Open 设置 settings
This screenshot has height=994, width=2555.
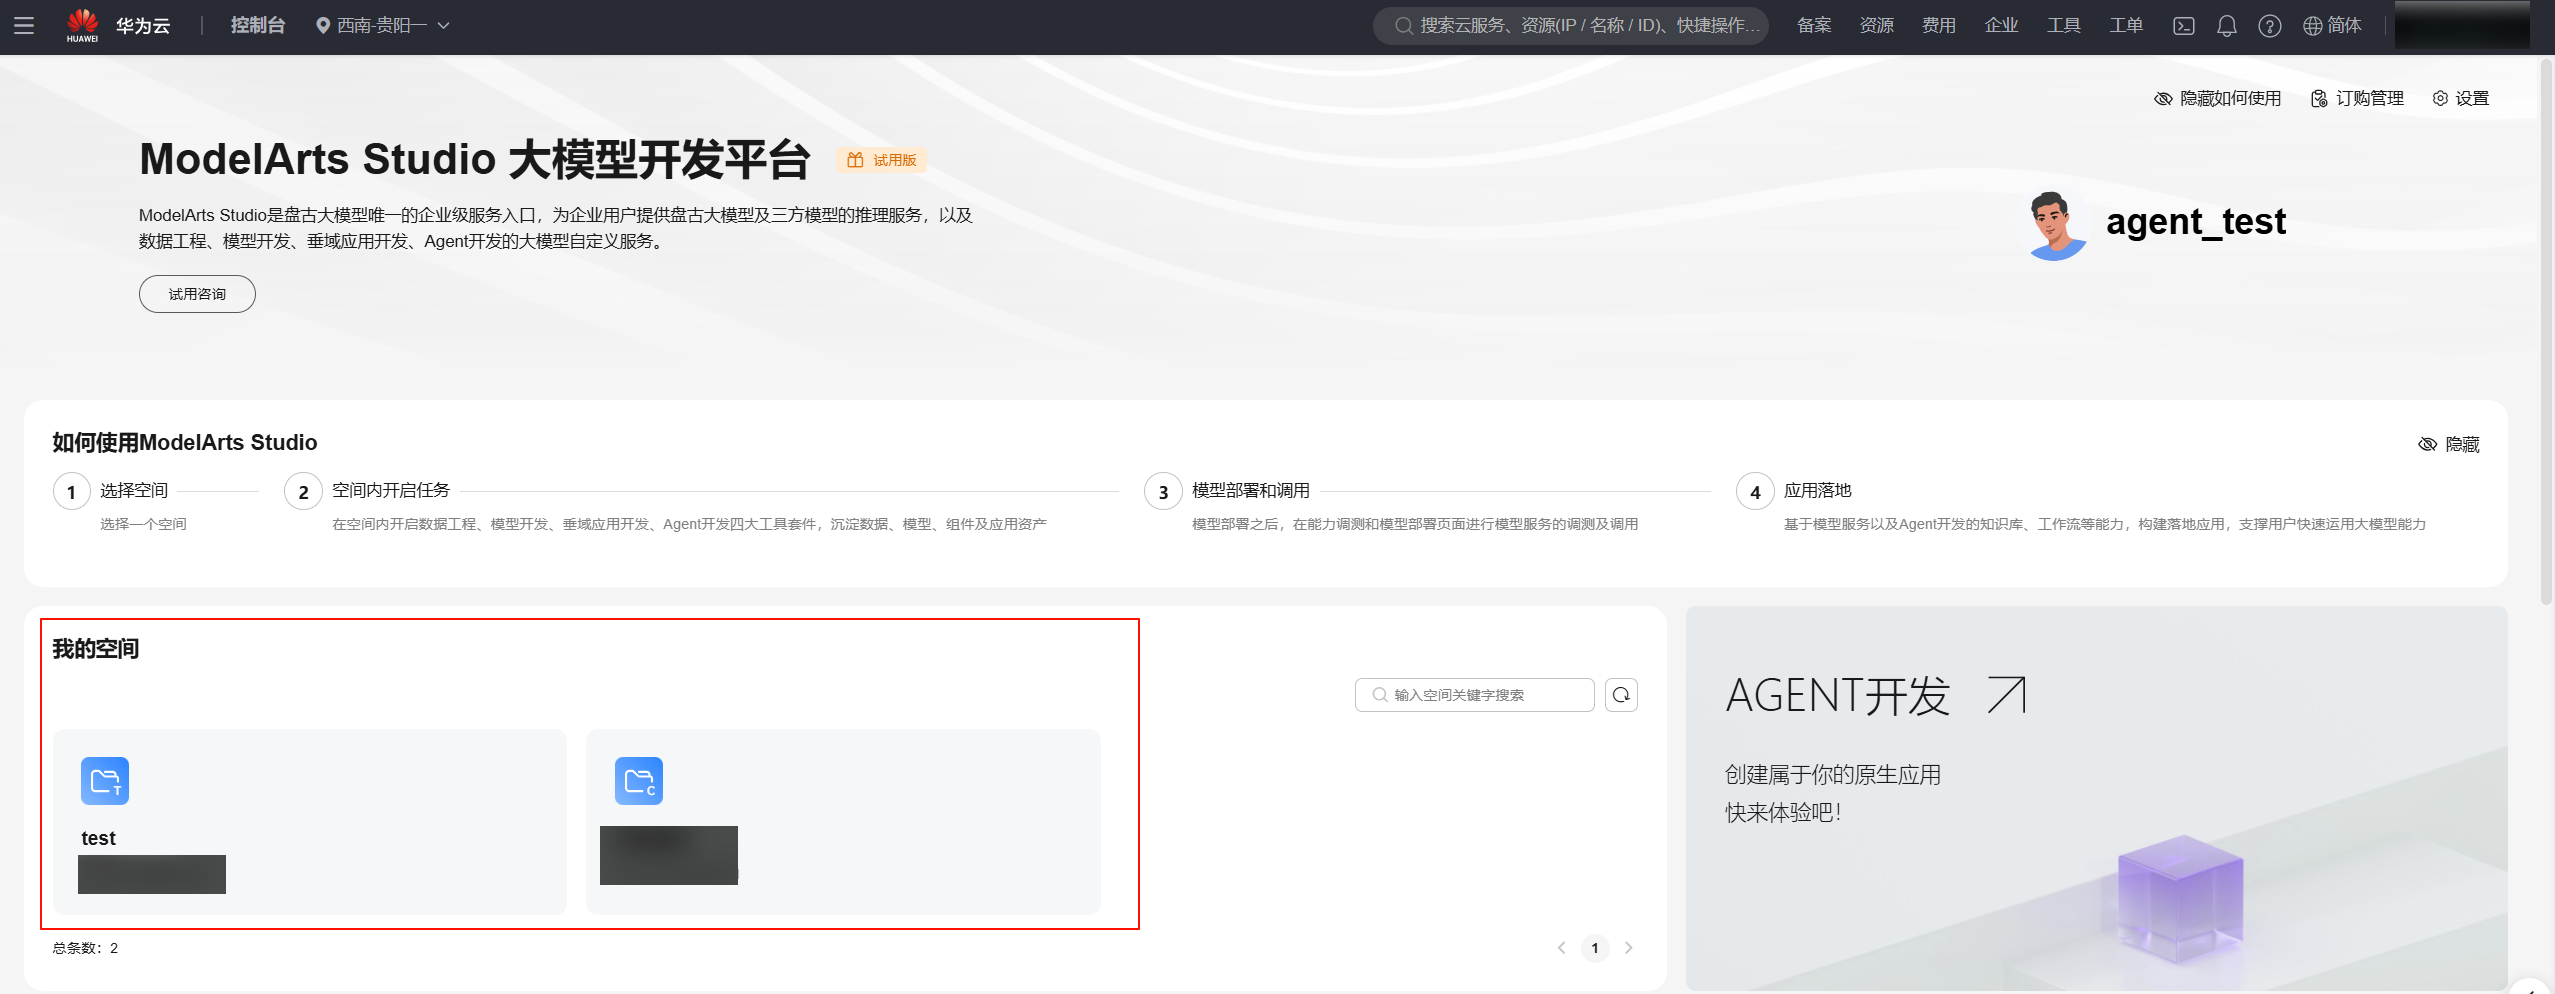pyautogui.click(x=2461, y=98)
